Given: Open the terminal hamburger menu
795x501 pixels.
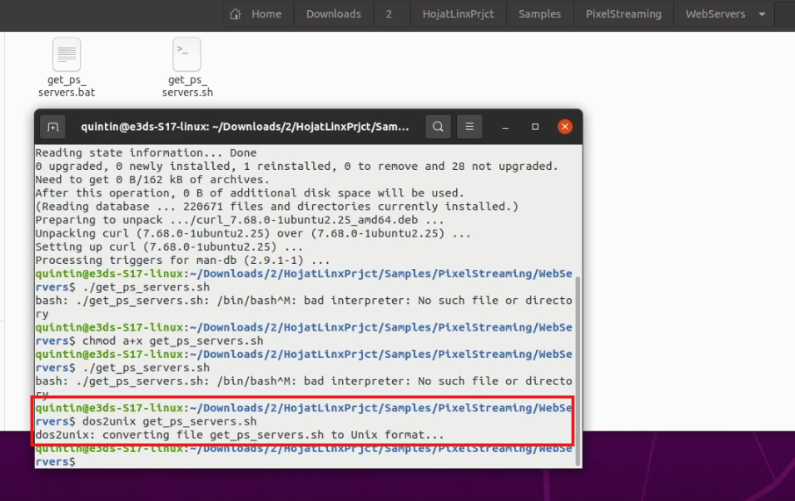Looking at the screenshot, I should [470, 127].
